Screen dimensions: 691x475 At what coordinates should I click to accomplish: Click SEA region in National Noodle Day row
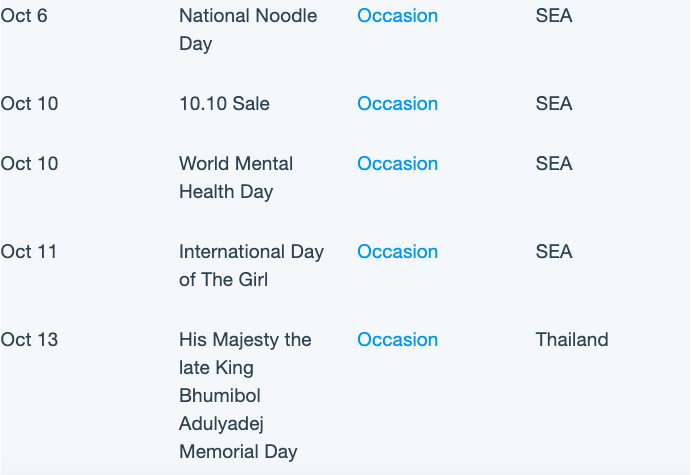point(554,16)
